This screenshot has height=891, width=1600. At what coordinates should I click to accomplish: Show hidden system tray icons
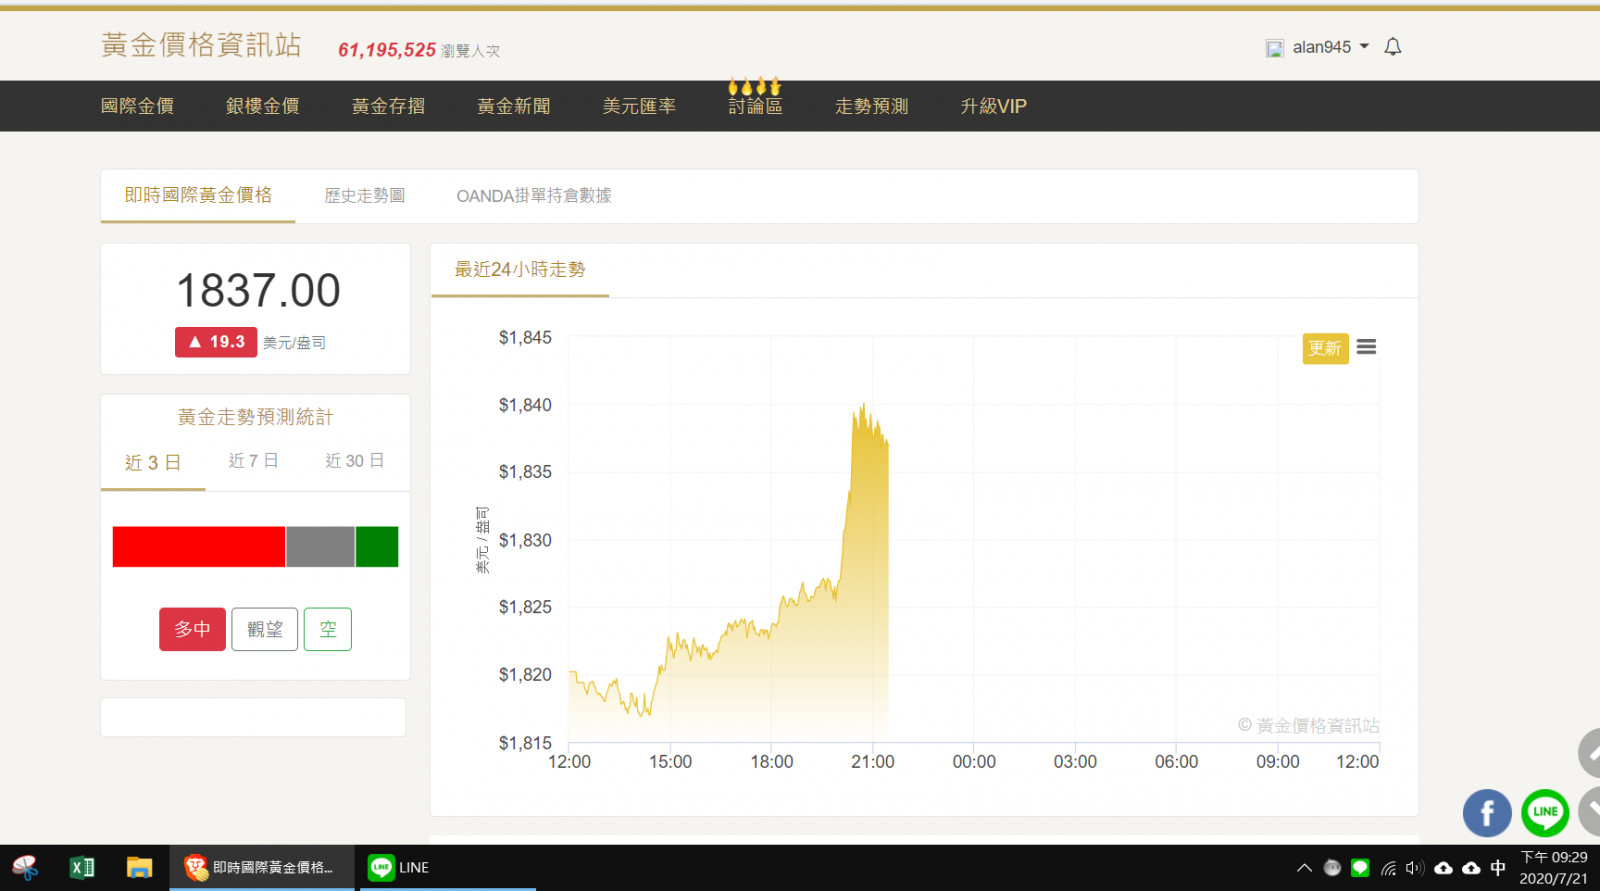[1304, 868]
